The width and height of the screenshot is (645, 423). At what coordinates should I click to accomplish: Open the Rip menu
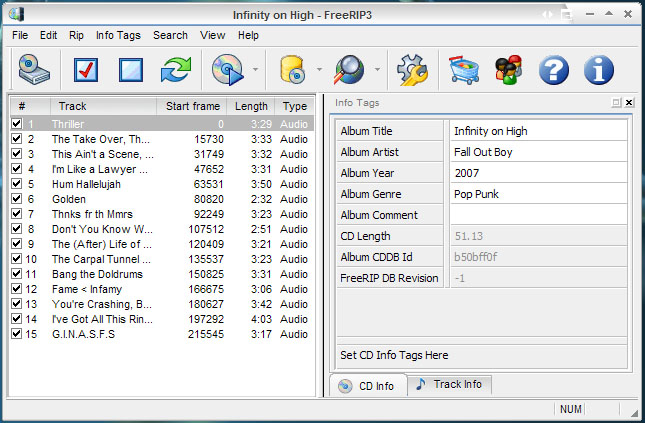(77, 35)
